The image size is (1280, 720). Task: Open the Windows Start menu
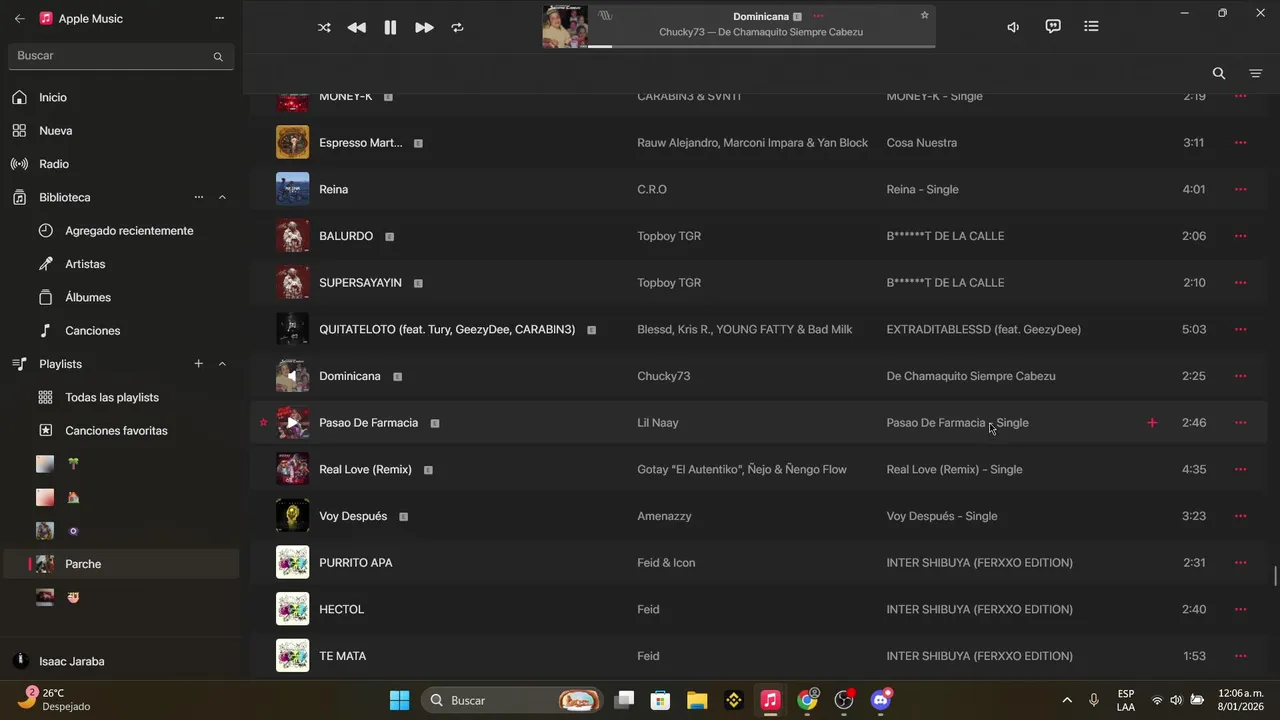(x=399, y=700)
